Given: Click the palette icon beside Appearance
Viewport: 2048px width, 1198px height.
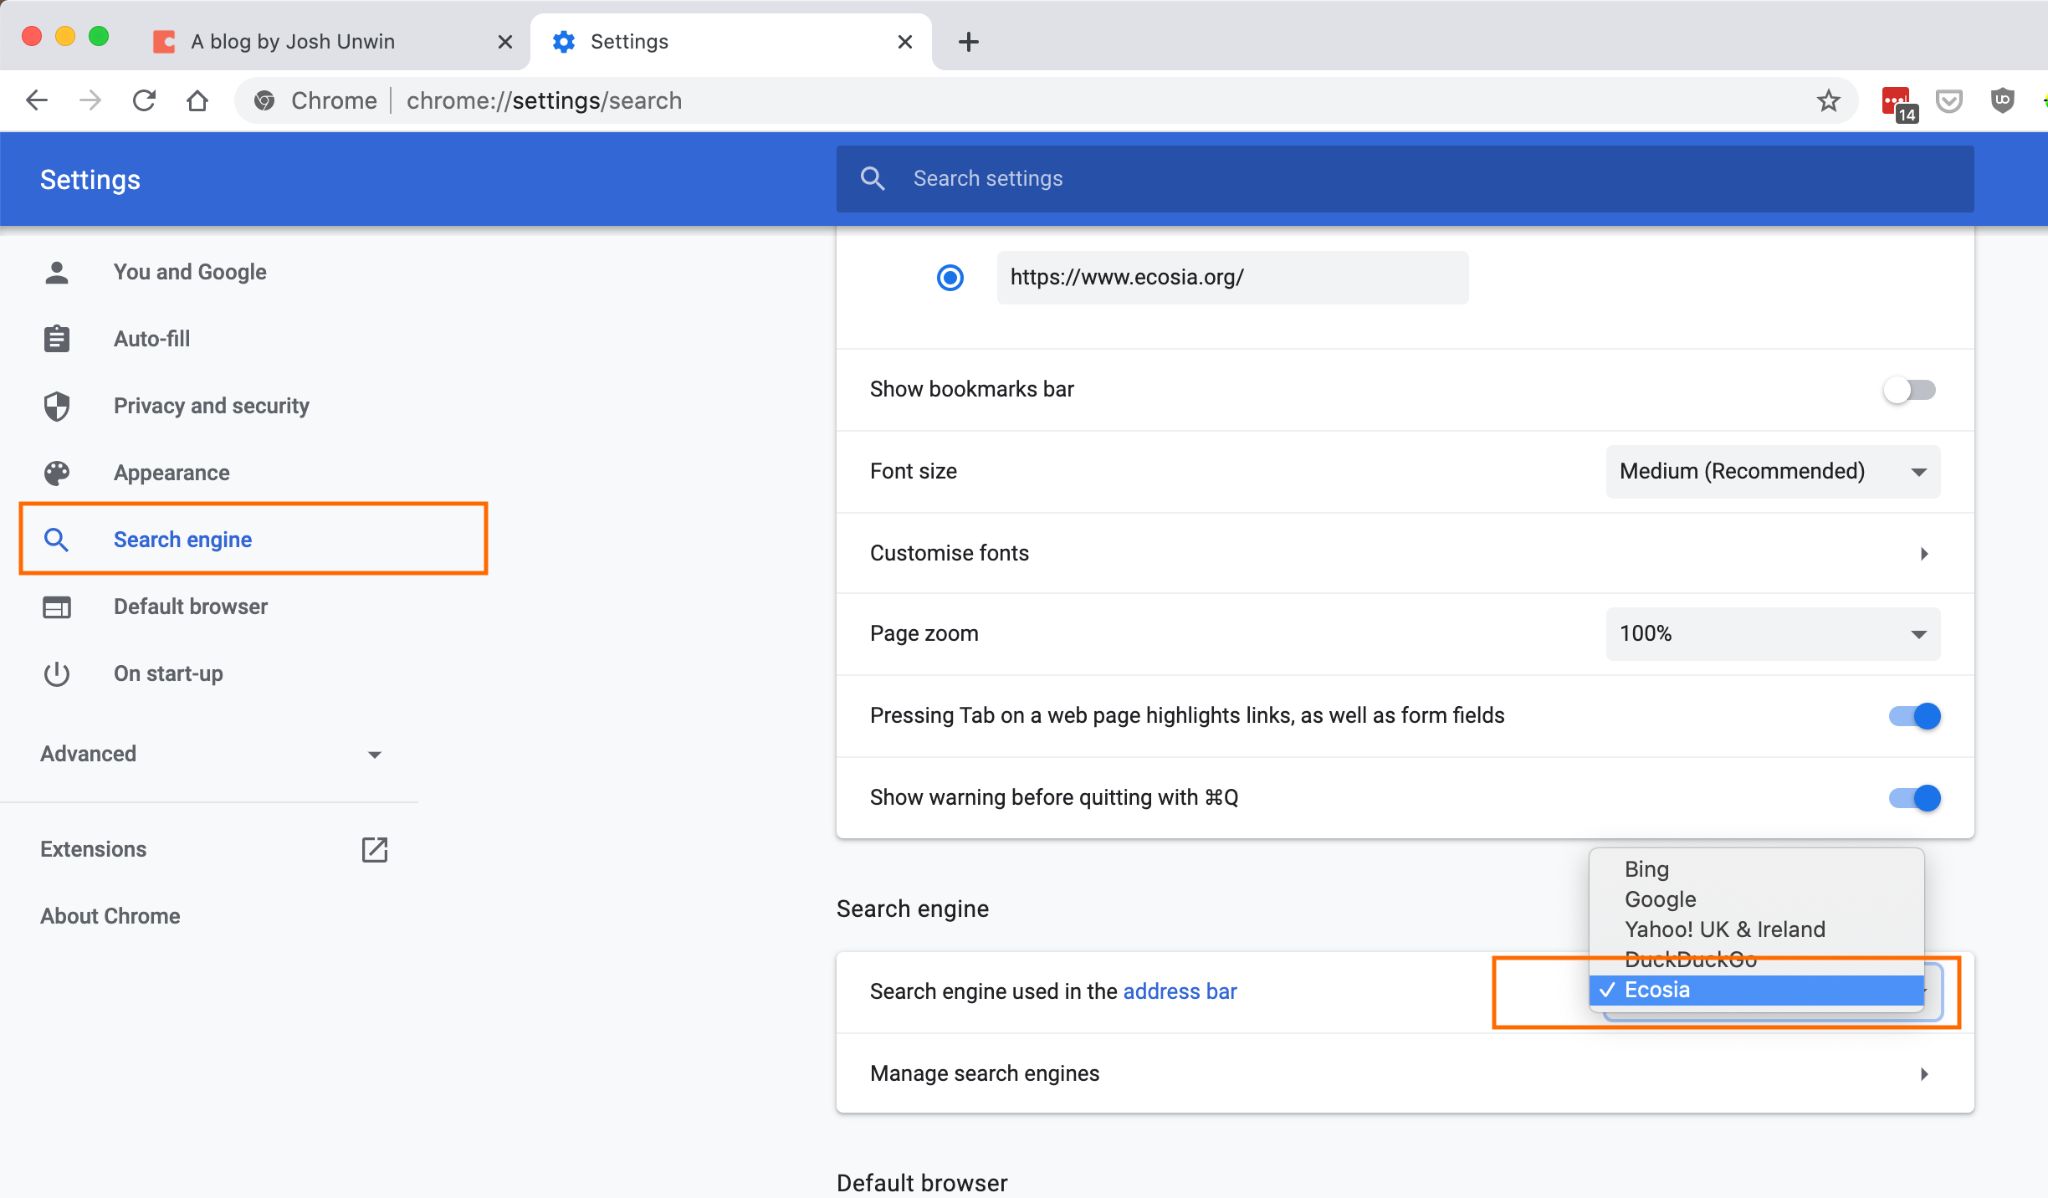Looking at the screenshot, I should (x=57, y=473).
